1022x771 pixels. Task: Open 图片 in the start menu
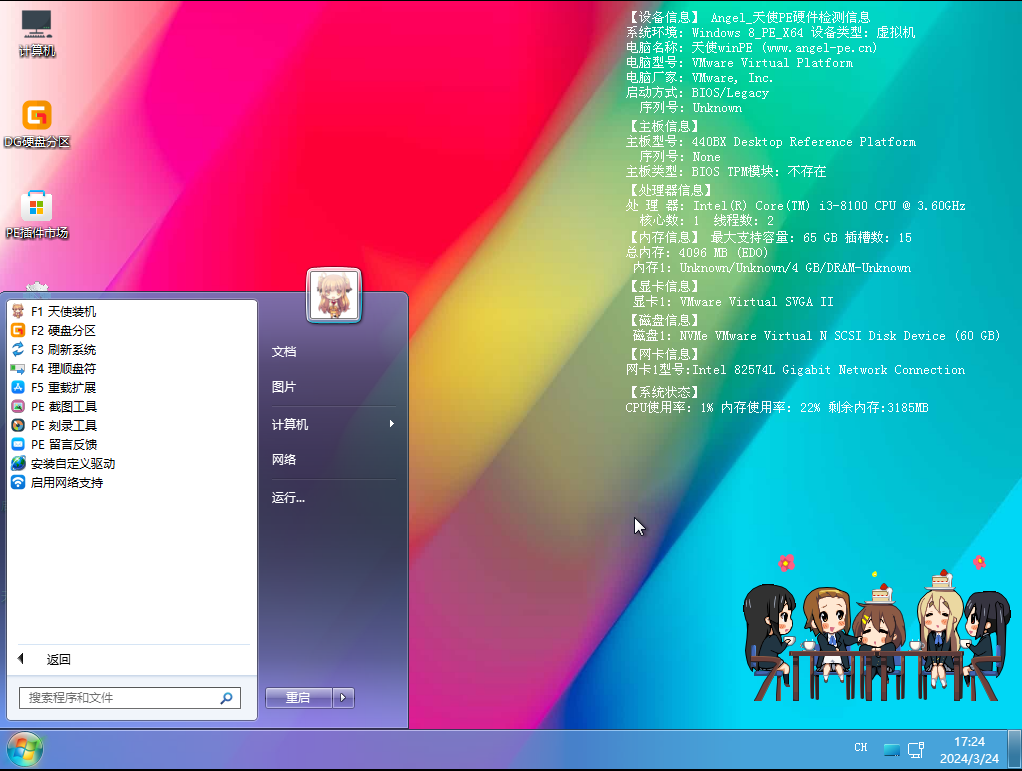(284, 387)
